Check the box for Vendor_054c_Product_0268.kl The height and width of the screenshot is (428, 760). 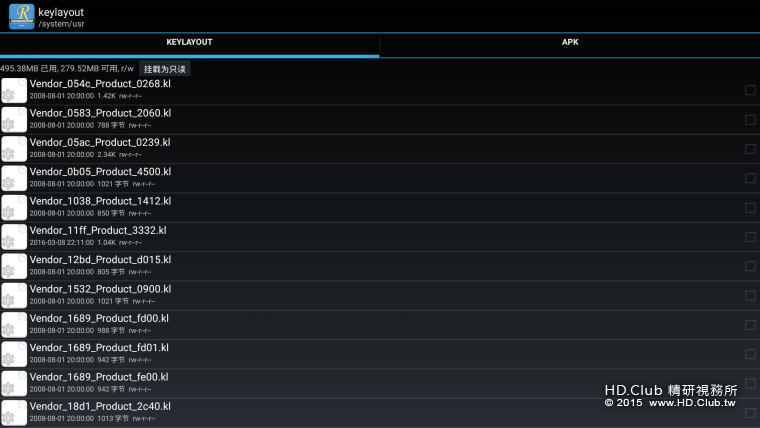[750, 90]
